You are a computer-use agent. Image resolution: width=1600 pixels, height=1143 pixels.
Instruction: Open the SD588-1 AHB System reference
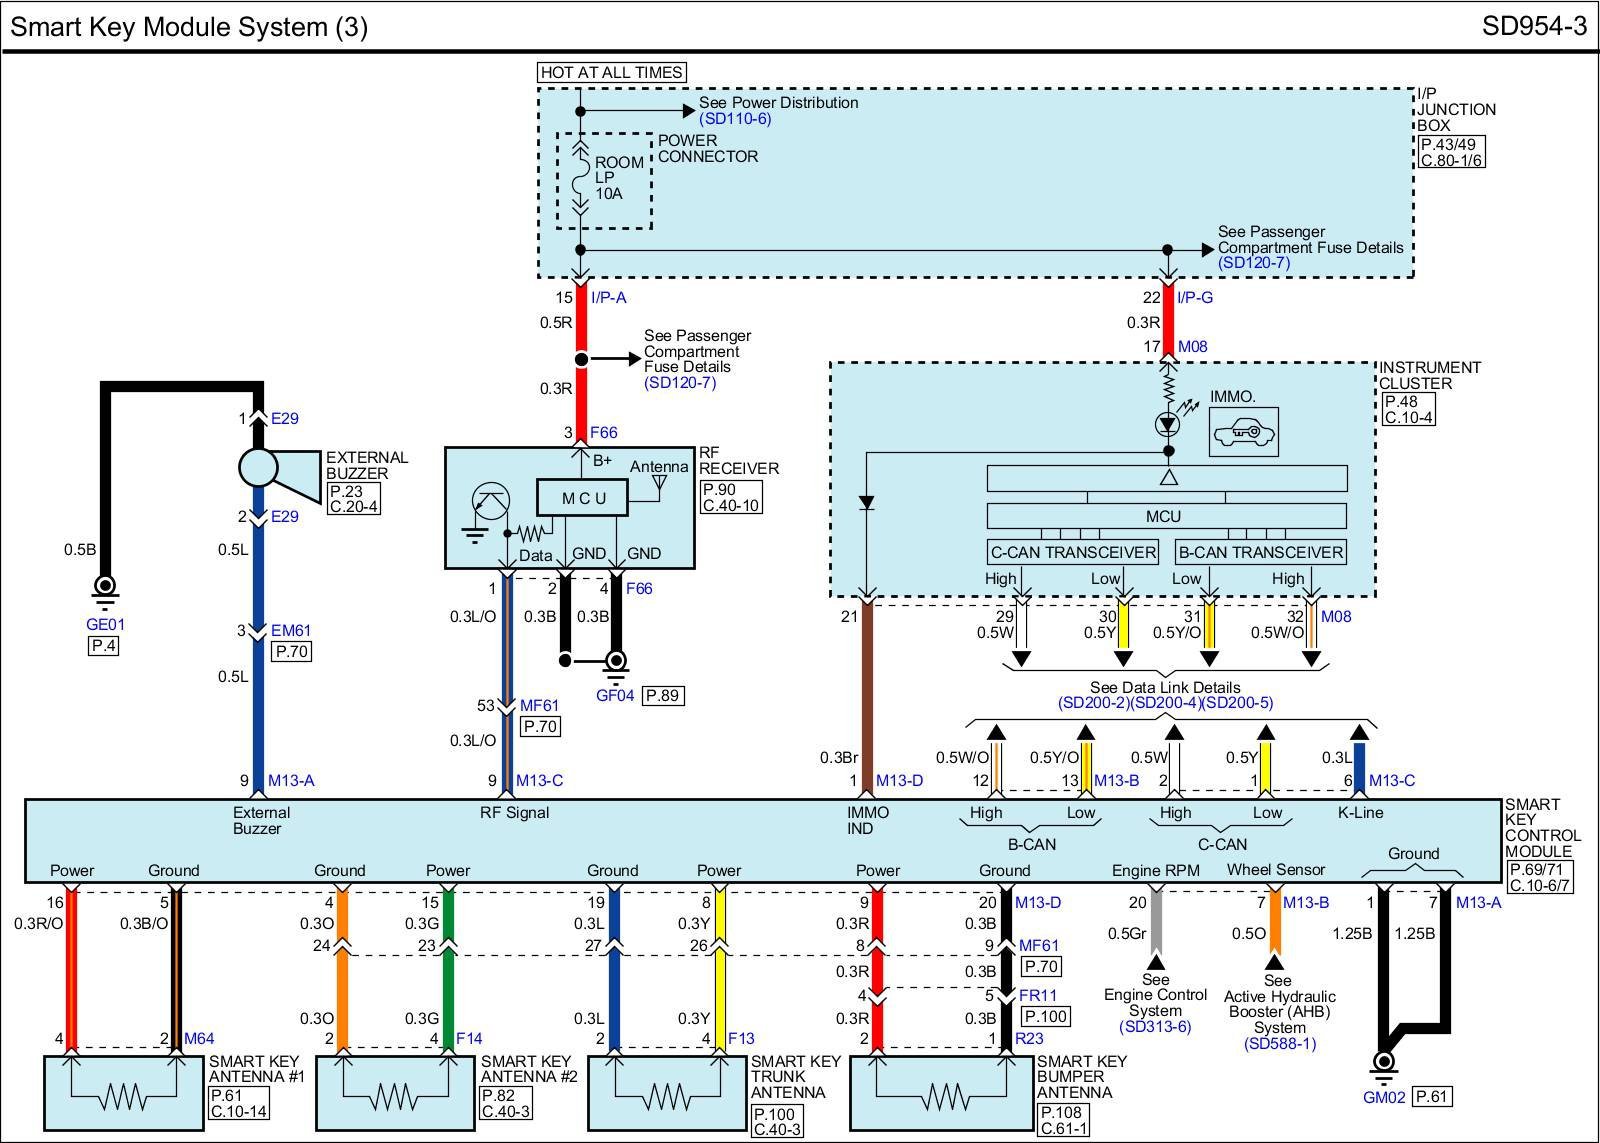point(1279,1044)
